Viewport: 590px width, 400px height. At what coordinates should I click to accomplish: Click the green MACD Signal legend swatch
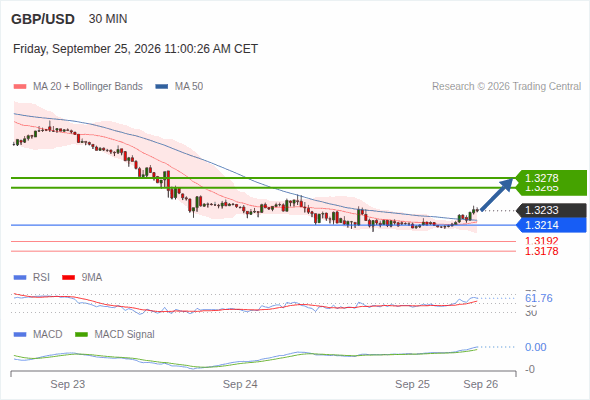(x=81, y=335)
